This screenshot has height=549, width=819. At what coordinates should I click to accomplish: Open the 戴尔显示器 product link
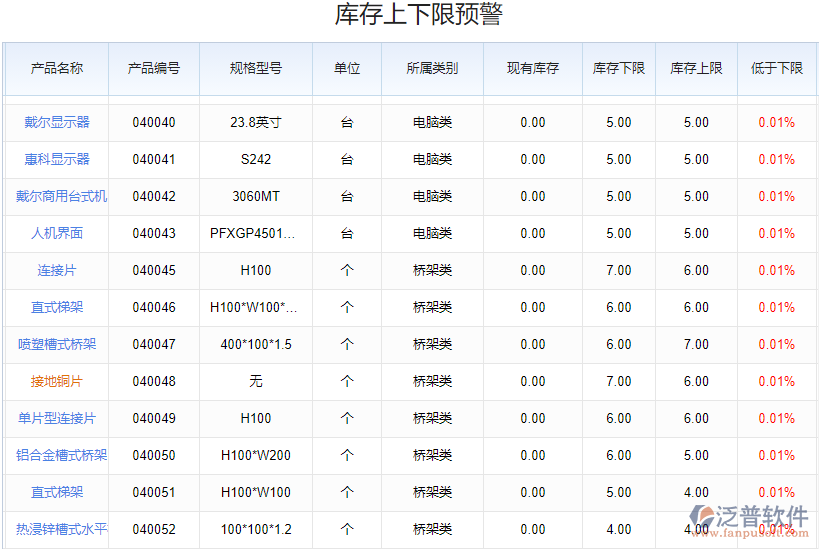[x=57, y=122]
